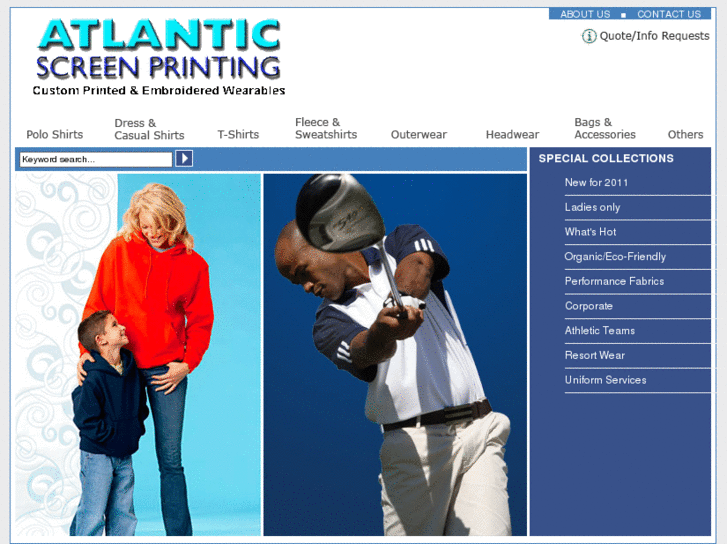Click the Special Collections heading

606,158
